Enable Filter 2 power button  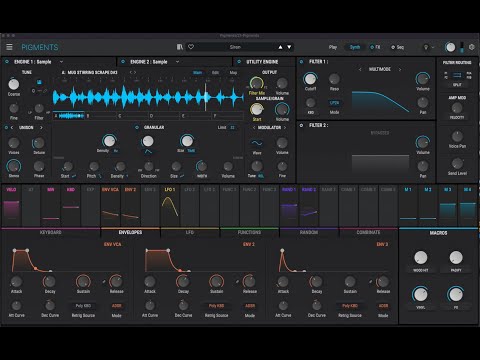[x=302, y=125]
